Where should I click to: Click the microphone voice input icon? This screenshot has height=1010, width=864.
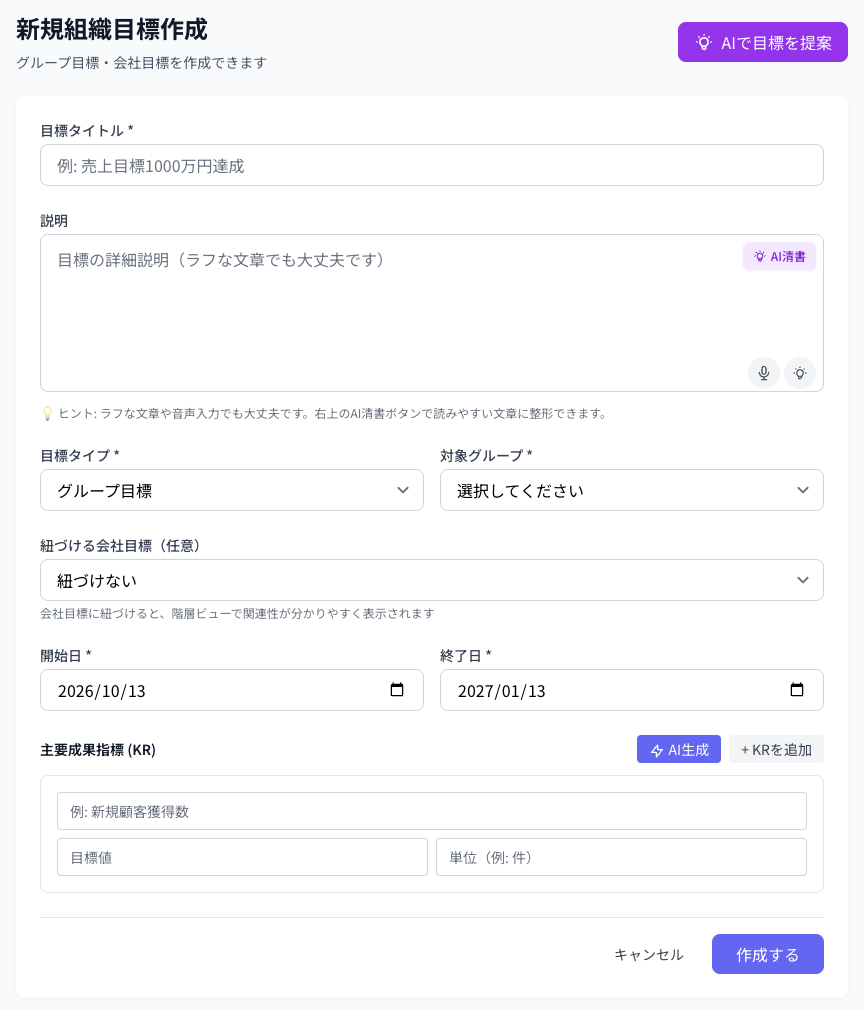pyautogui.click(x=763, y=373)
